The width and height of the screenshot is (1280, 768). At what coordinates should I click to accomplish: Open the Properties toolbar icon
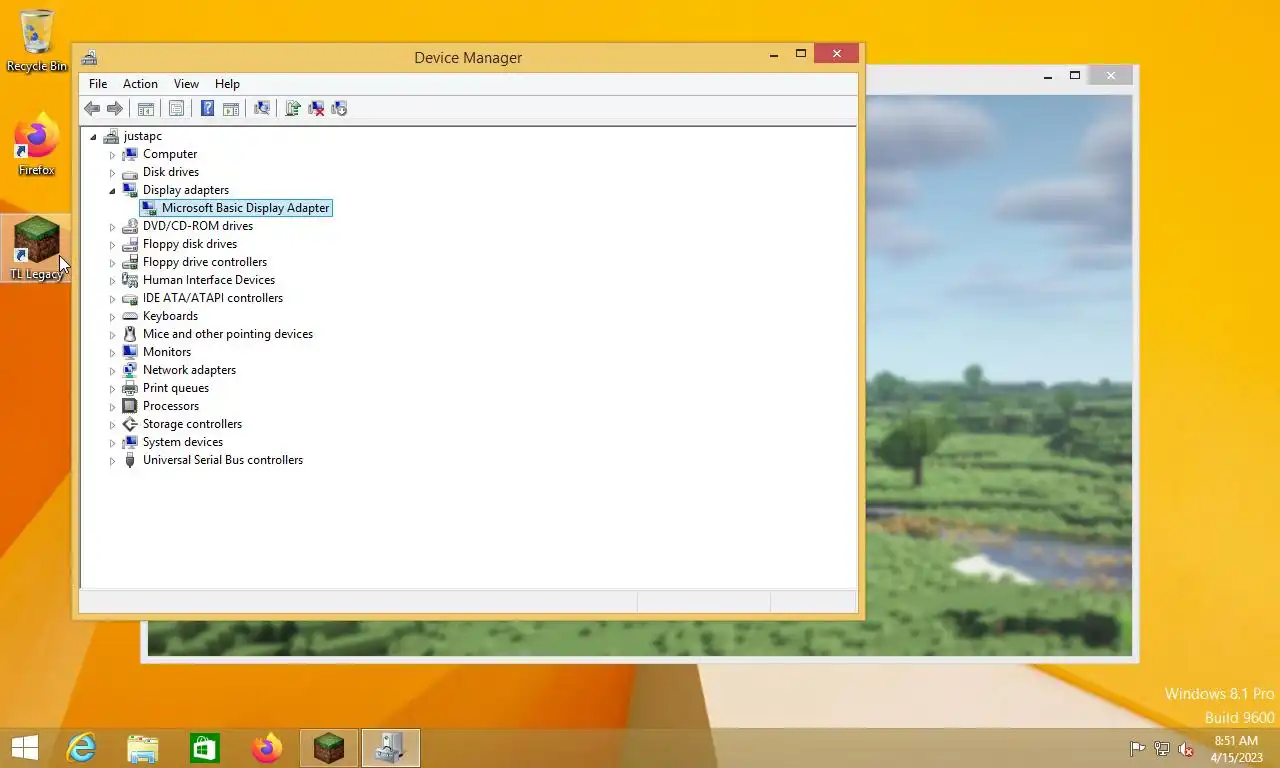point(176,108)
